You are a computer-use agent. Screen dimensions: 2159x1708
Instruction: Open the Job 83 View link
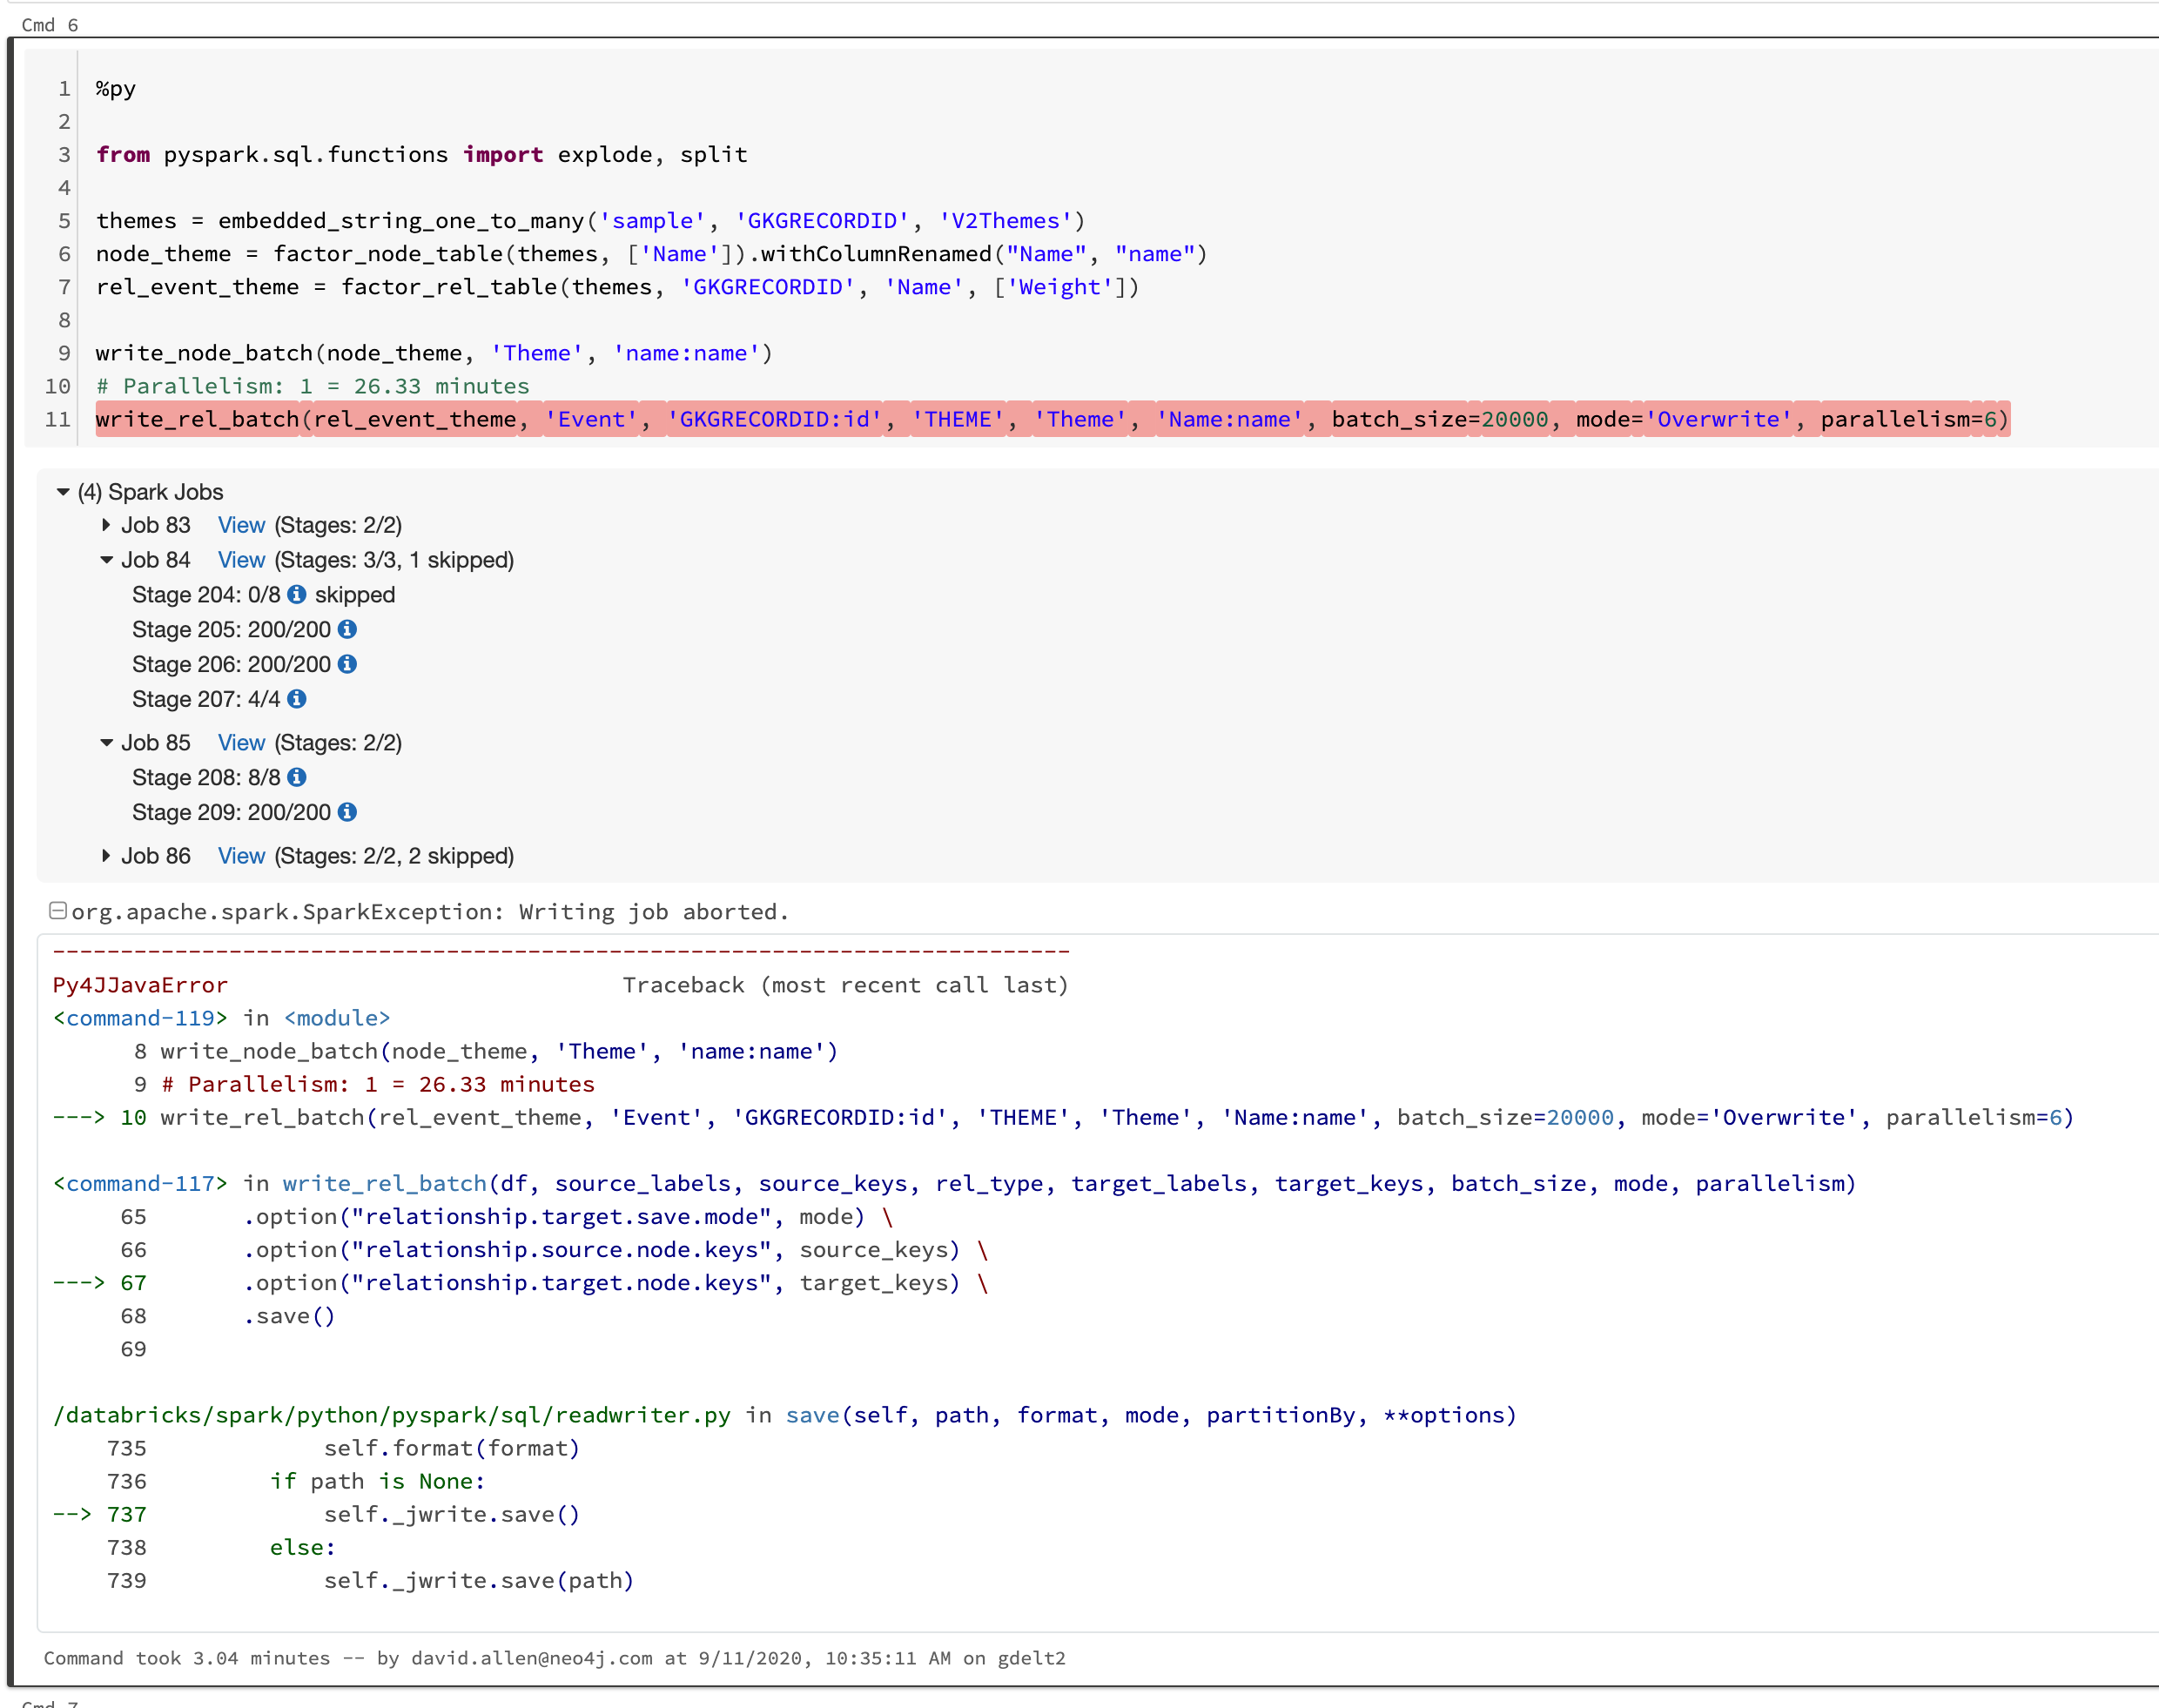pyautogui.click(x=241, y=524)
